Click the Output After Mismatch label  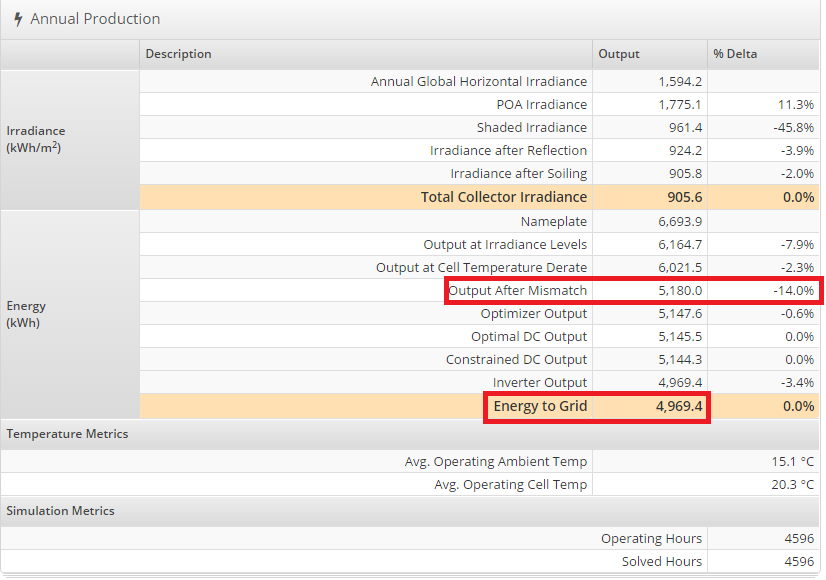pyautogui.click(x=518, y=290)
